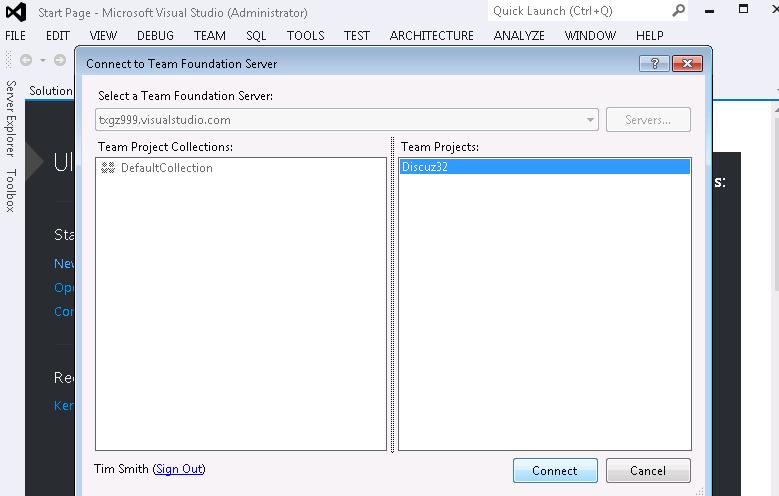Select the Discuz32 team project

(x=545, y=166)
